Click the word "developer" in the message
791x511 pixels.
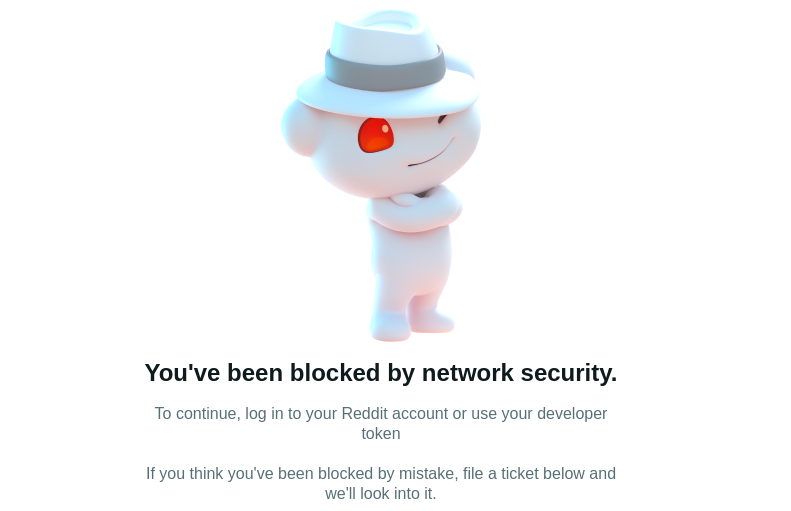pos(572,415)
